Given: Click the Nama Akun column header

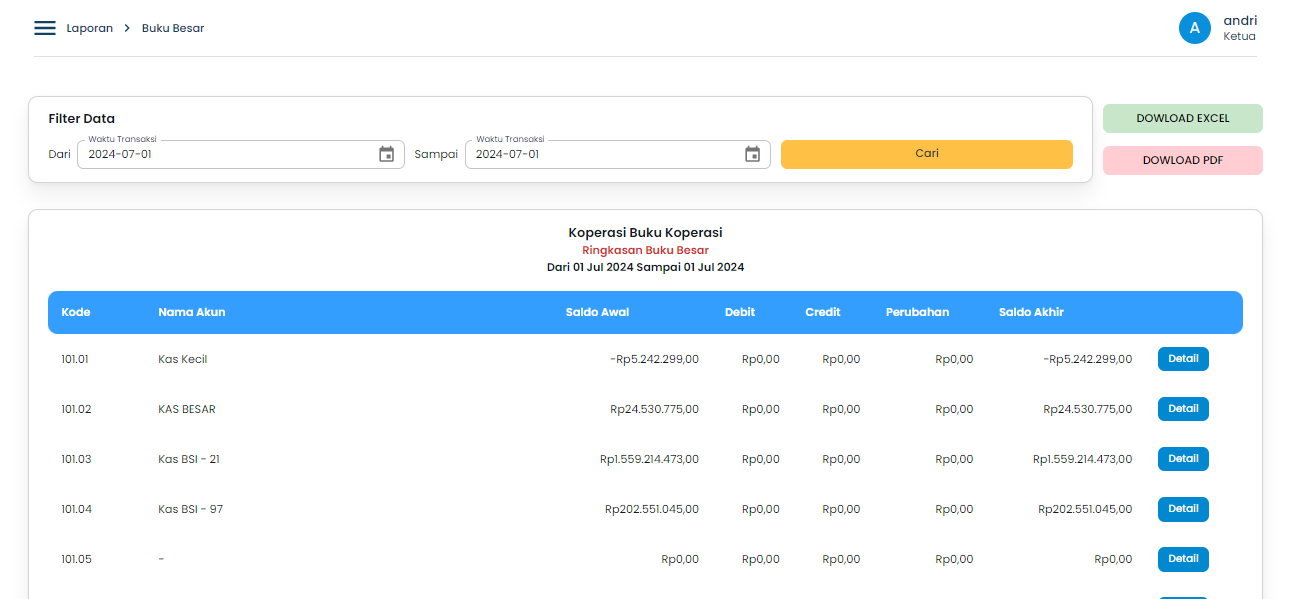Looking at the screenshot, I should [x=192, y=311].
